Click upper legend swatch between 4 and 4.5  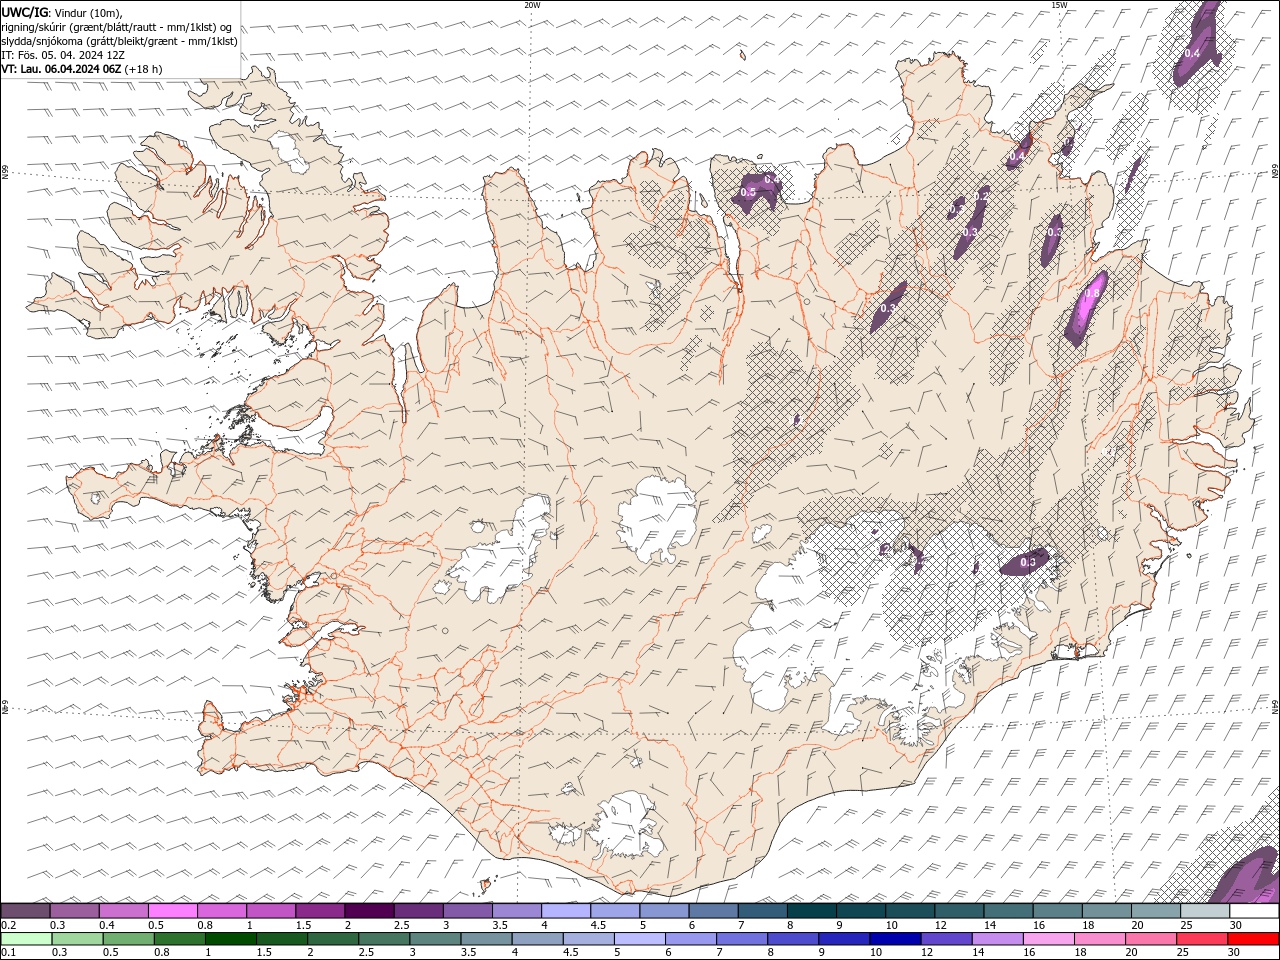(x=565, y=910)
